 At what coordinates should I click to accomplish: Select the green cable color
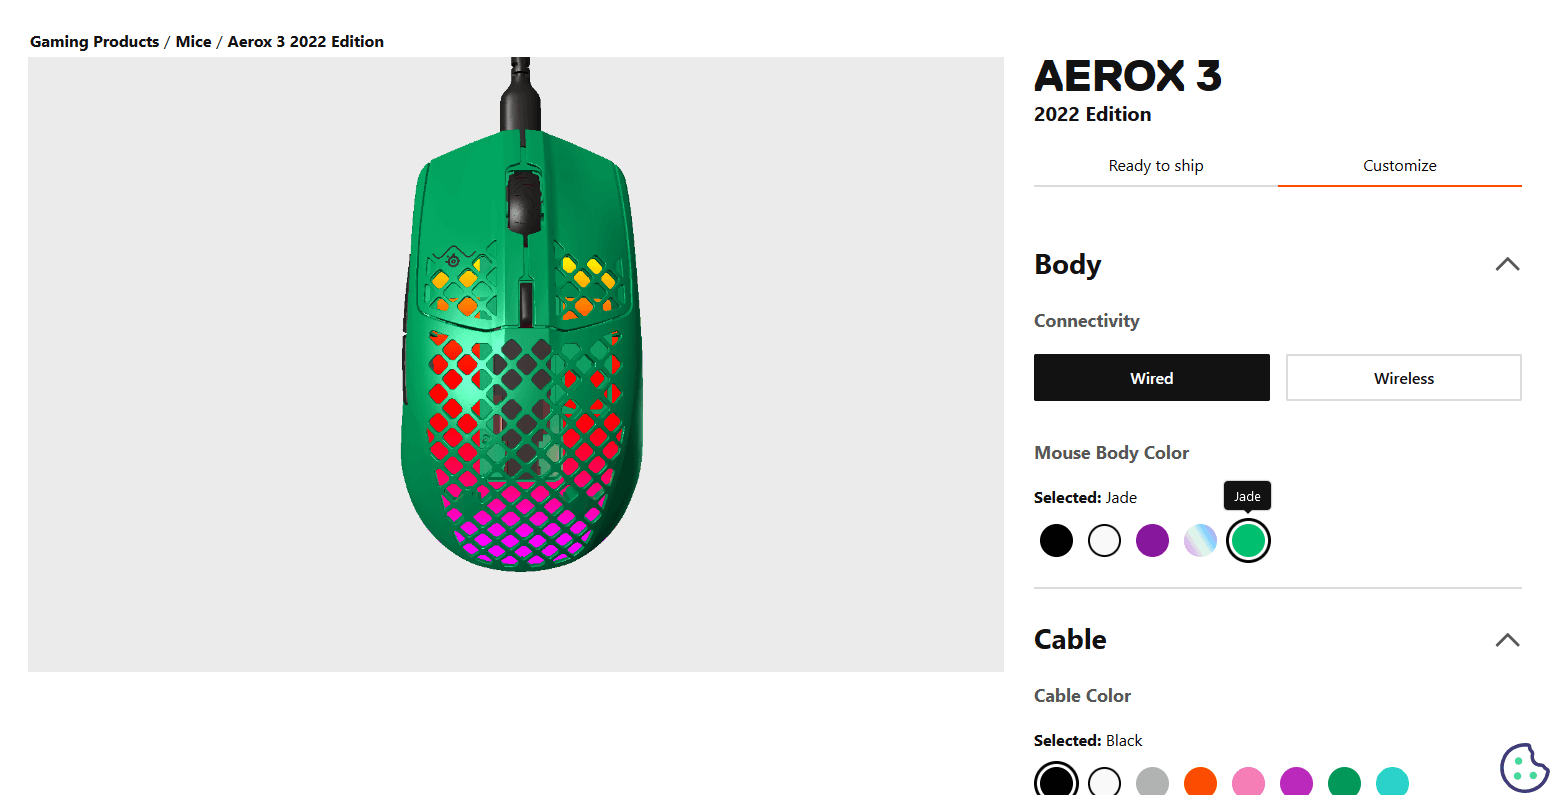pyautogui.click(x=1344, y=782)
